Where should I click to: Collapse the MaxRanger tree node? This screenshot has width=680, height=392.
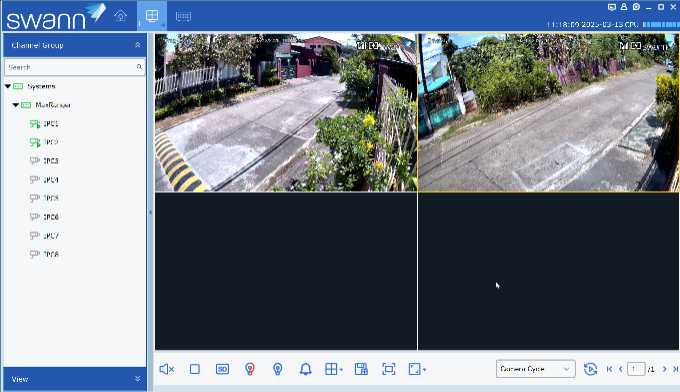[16, 105]
